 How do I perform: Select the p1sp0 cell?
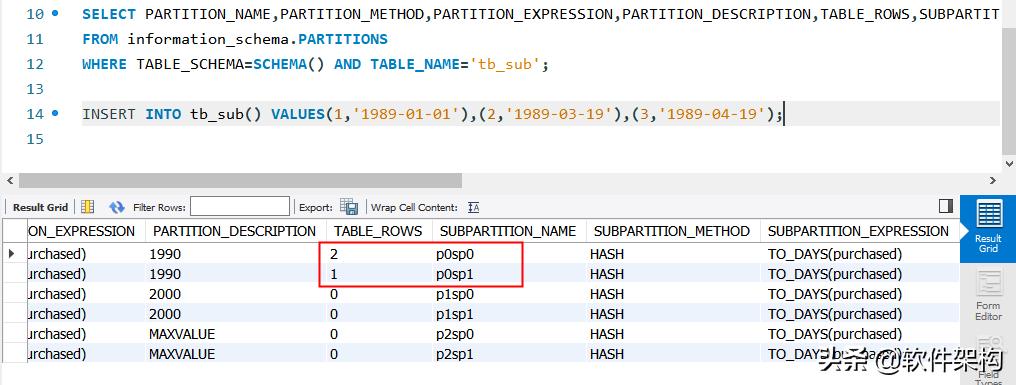click(456, 294)
